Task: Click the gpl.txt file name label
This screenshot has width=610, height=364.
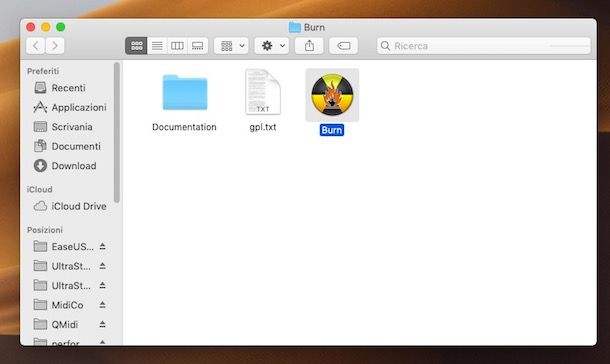Action: coord(263,127)
